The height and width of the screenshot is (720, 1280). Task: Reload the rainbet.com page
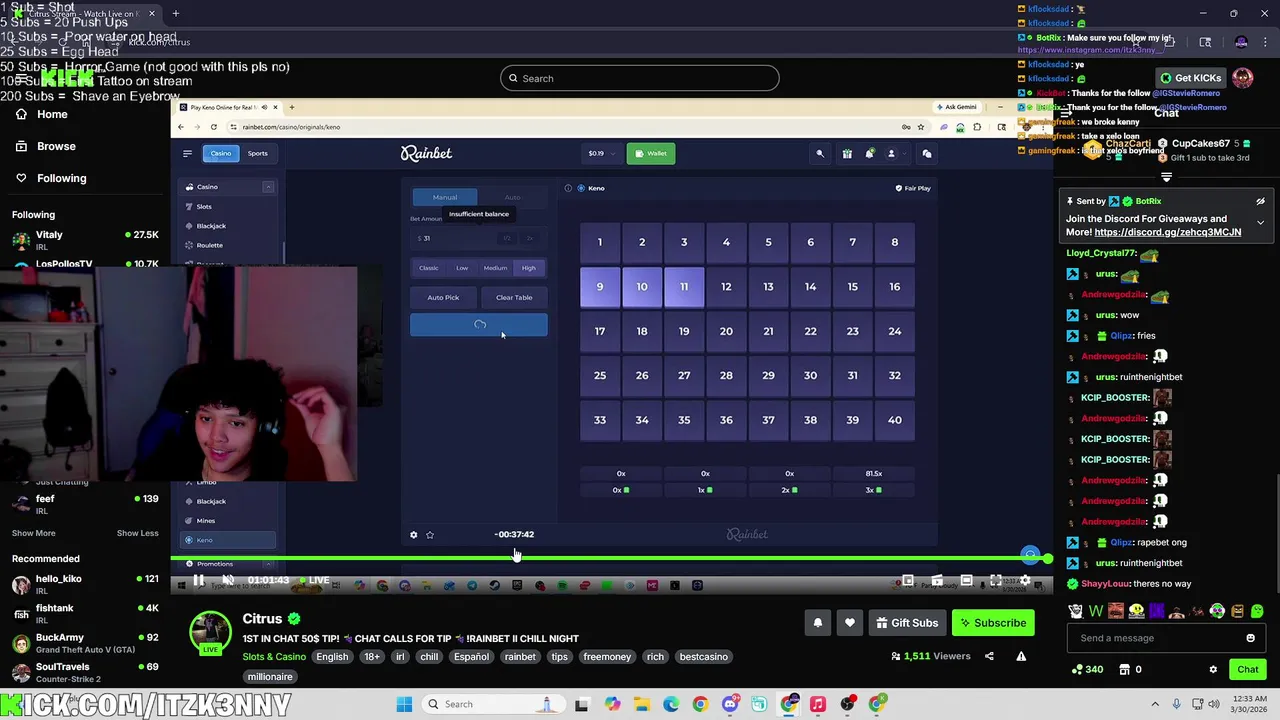pyautogui.click(x=213, y=127)
